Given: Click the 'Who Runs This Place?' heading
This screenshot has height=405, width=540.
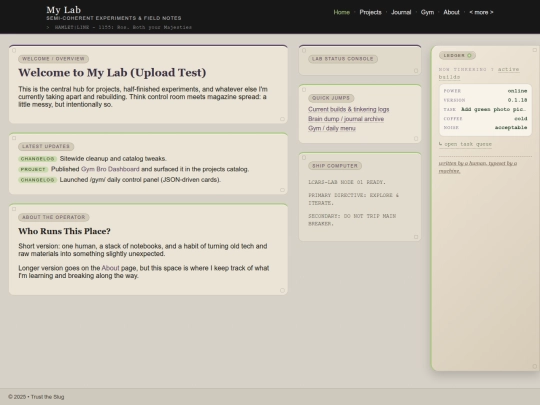Looking at the screenshot, I should pos(64,231).
